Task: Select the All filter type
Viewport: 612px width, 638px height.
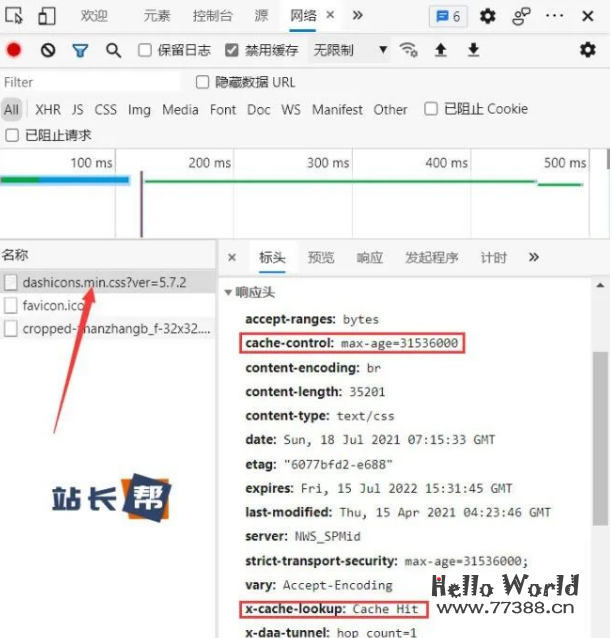Action: (11, 109)
